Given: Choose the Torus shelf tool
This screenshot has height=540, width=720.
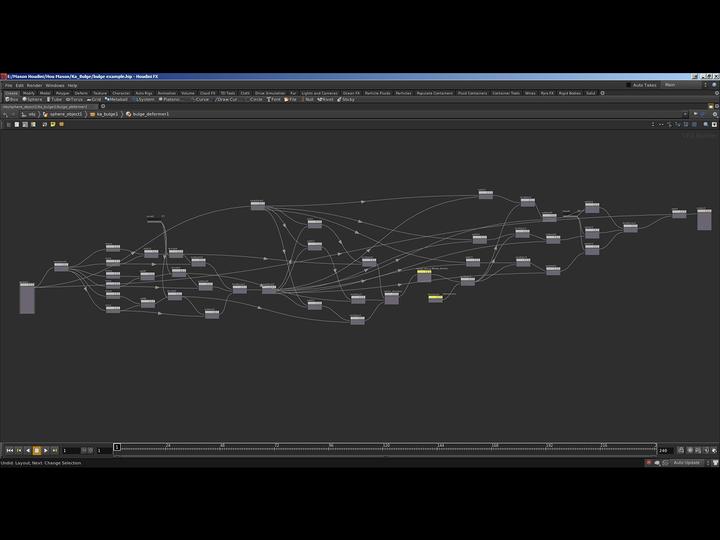Looking at the screenshot, I should [x=77, y=99].
